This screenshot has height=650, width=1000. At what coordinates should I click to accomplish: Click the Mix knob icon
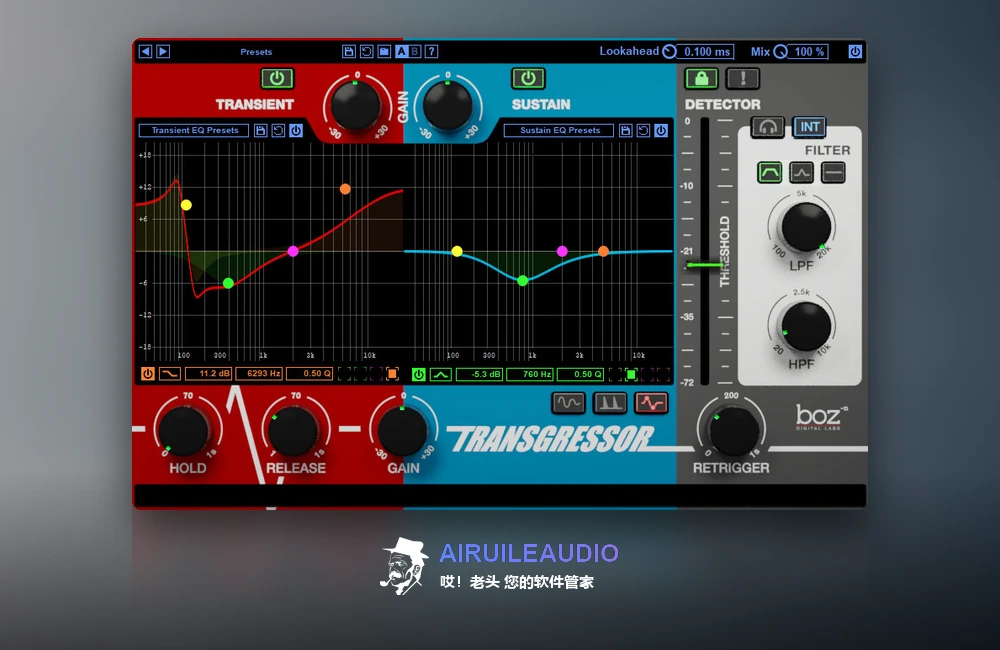781,52
